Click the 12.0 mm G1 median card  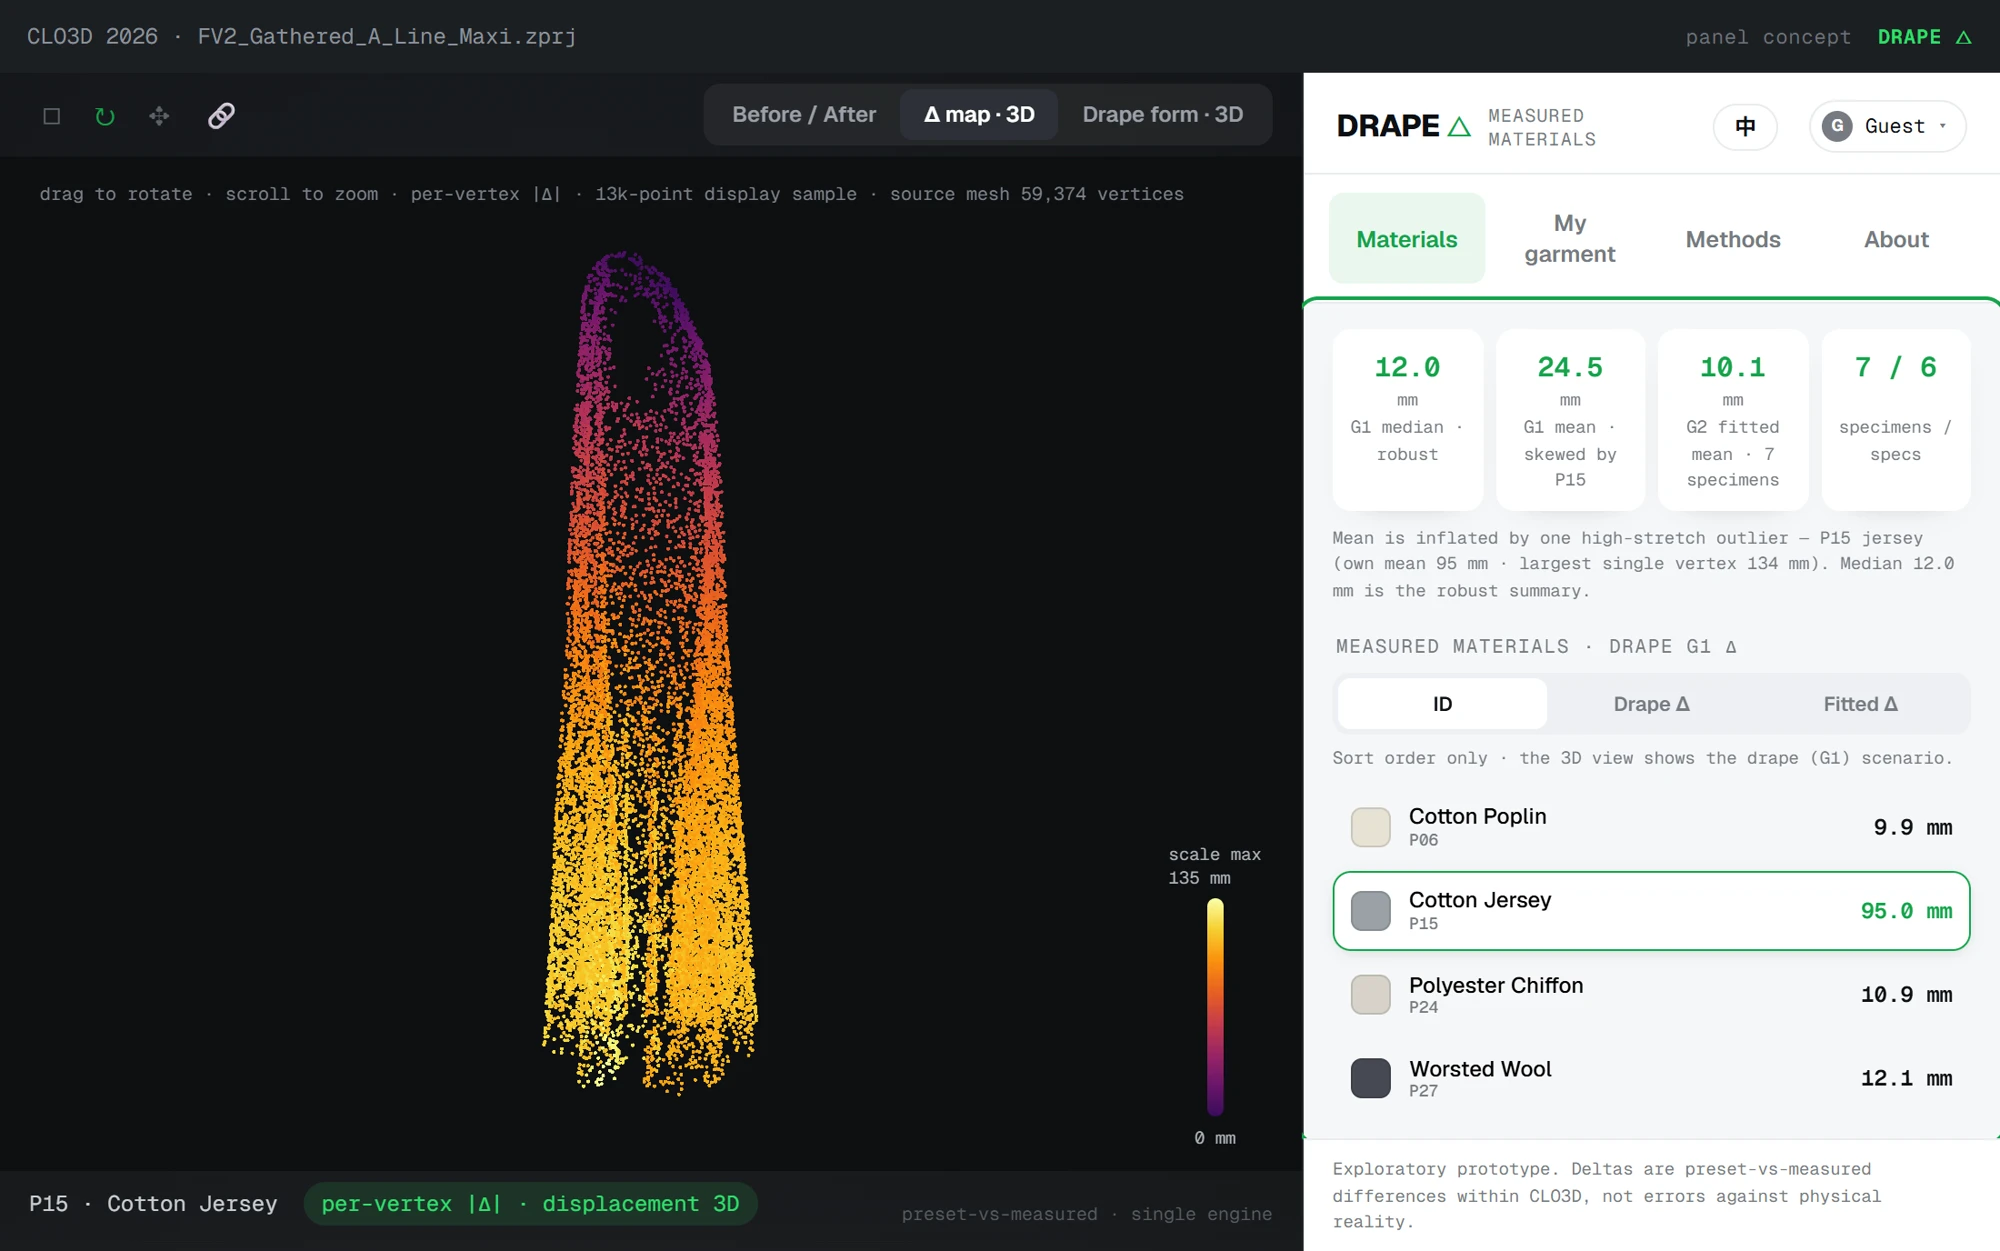(x=1407, y=420)
